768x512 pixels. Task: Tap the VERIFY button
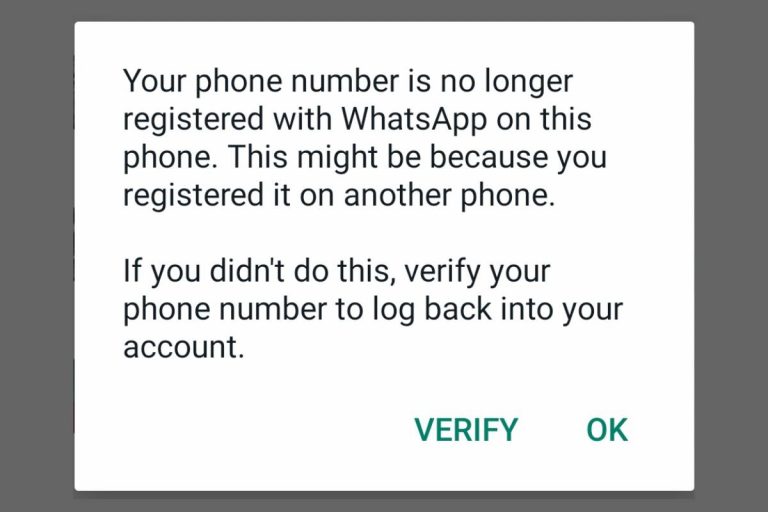click(466, 430)
